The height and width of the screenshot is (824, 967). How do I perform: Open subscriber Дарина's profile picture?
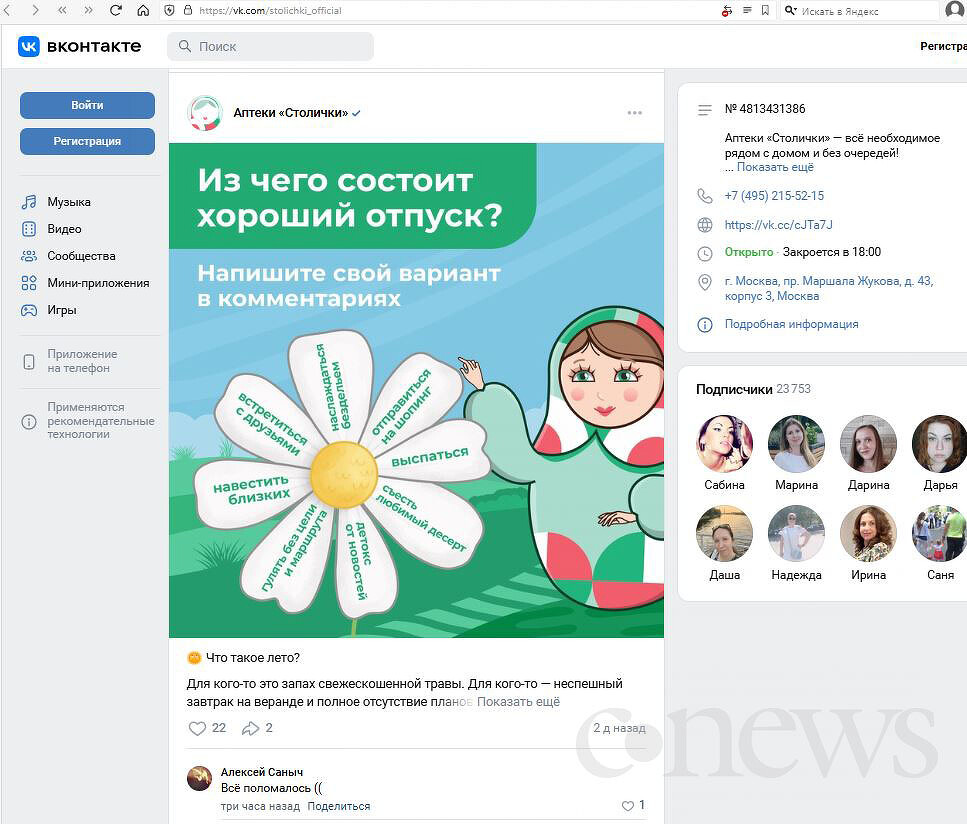point(868,443)
